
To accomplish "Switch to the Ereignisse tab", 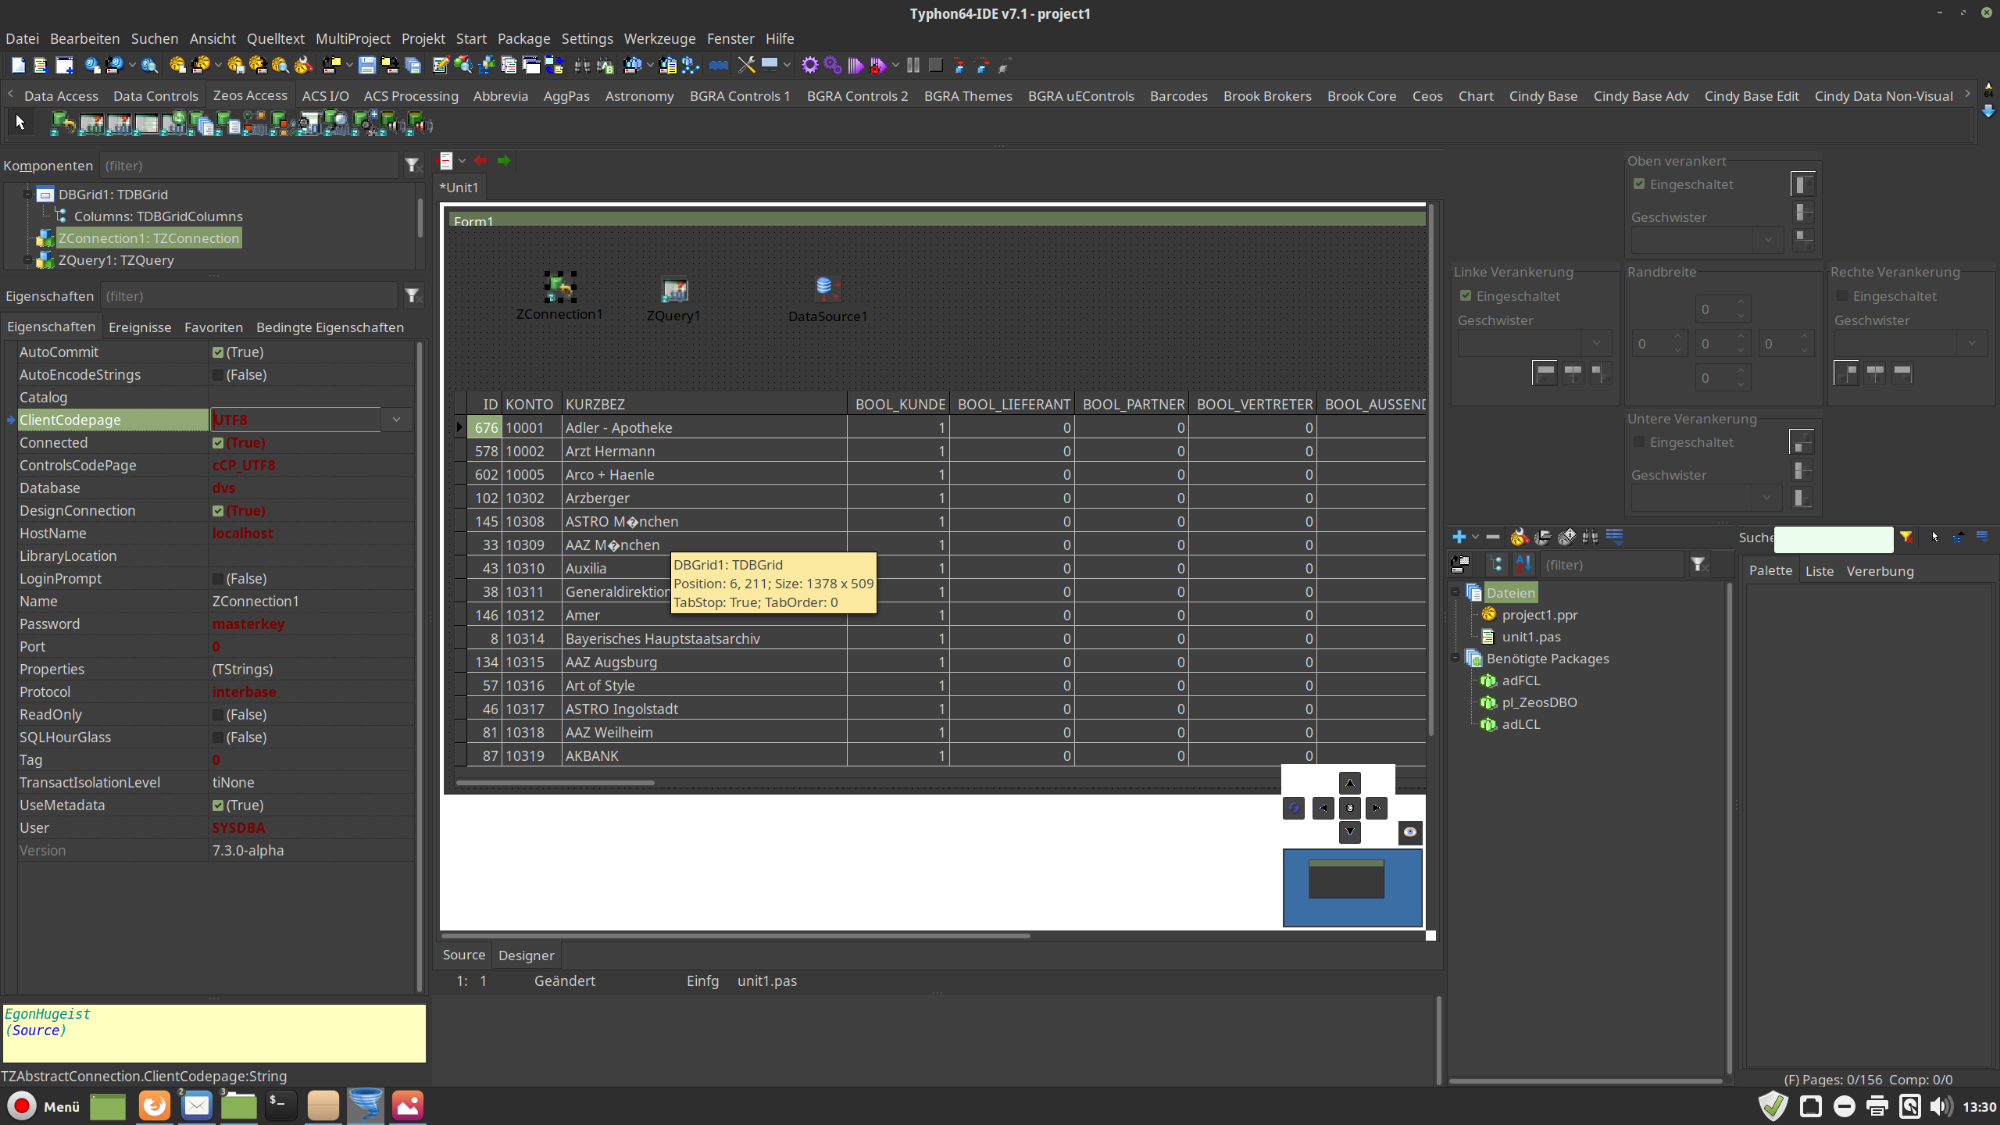I will [x=139, y=327].
